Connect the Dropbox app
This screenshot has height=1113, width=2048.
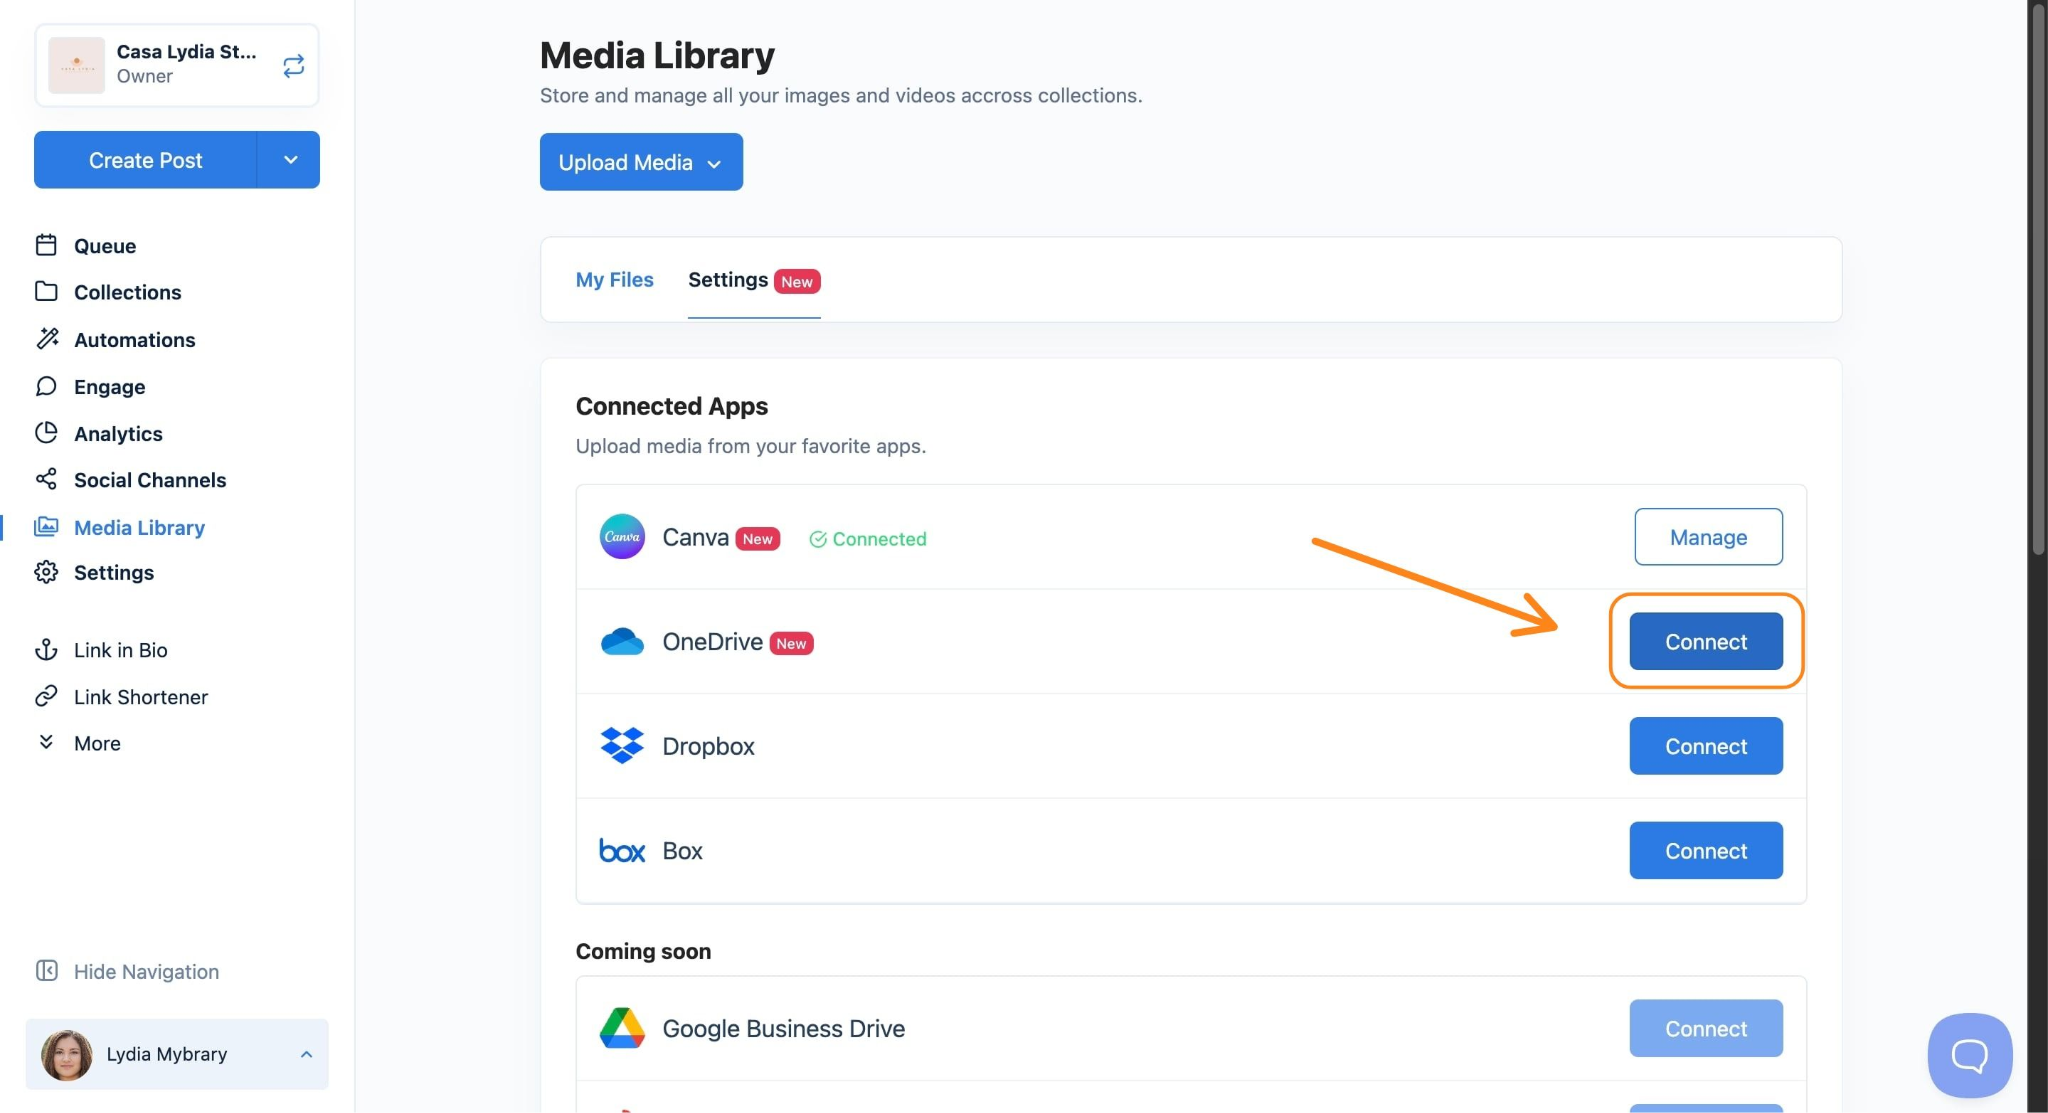(1705, 746)
